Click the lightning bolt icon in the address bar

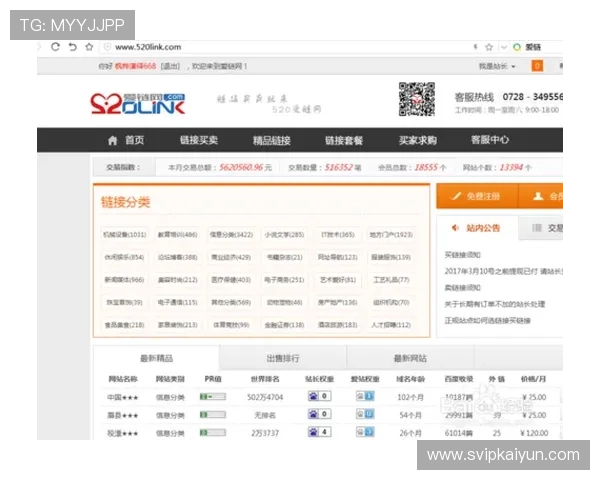(475, 47)
